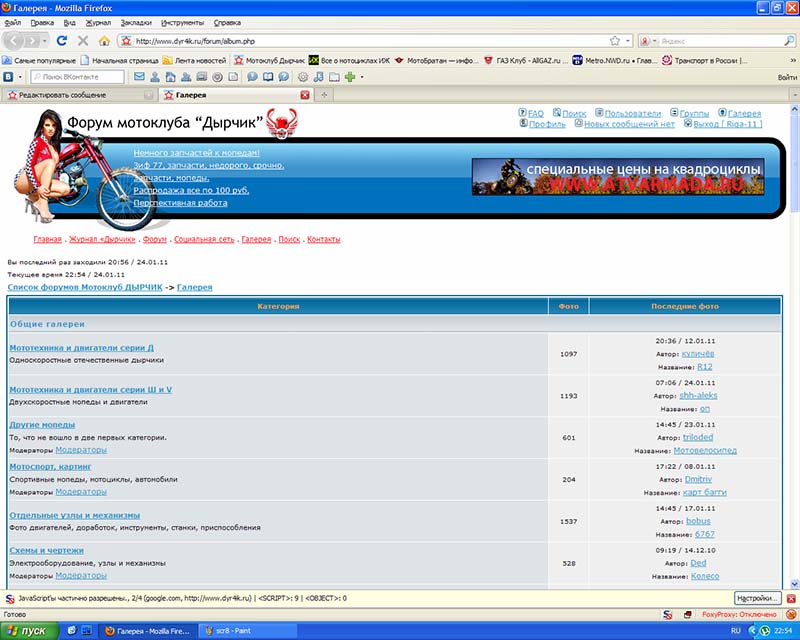Open the Самые популярные bookmarks folder
The image size is (800, 640).
coord(39,60)
